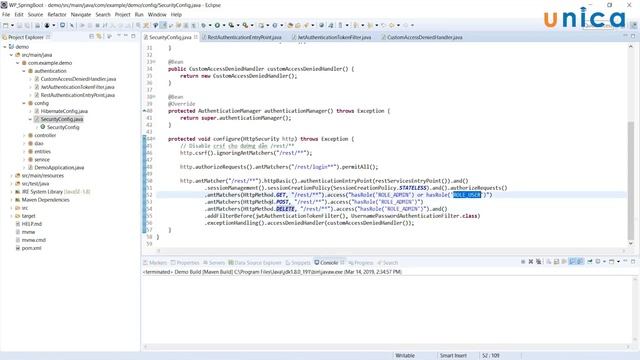Toggle Show Console on standard output
The height and width of the screenshot is (360, 640).
[572, 262]
